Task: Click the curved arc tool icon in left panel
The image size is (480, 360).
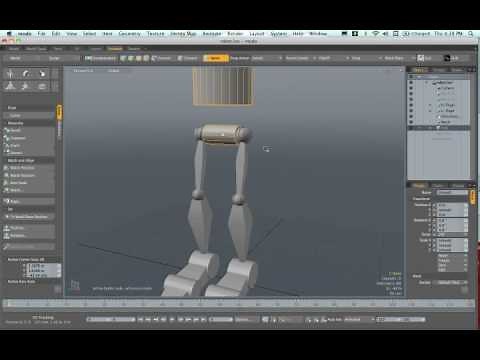Action: coord(26,74)
